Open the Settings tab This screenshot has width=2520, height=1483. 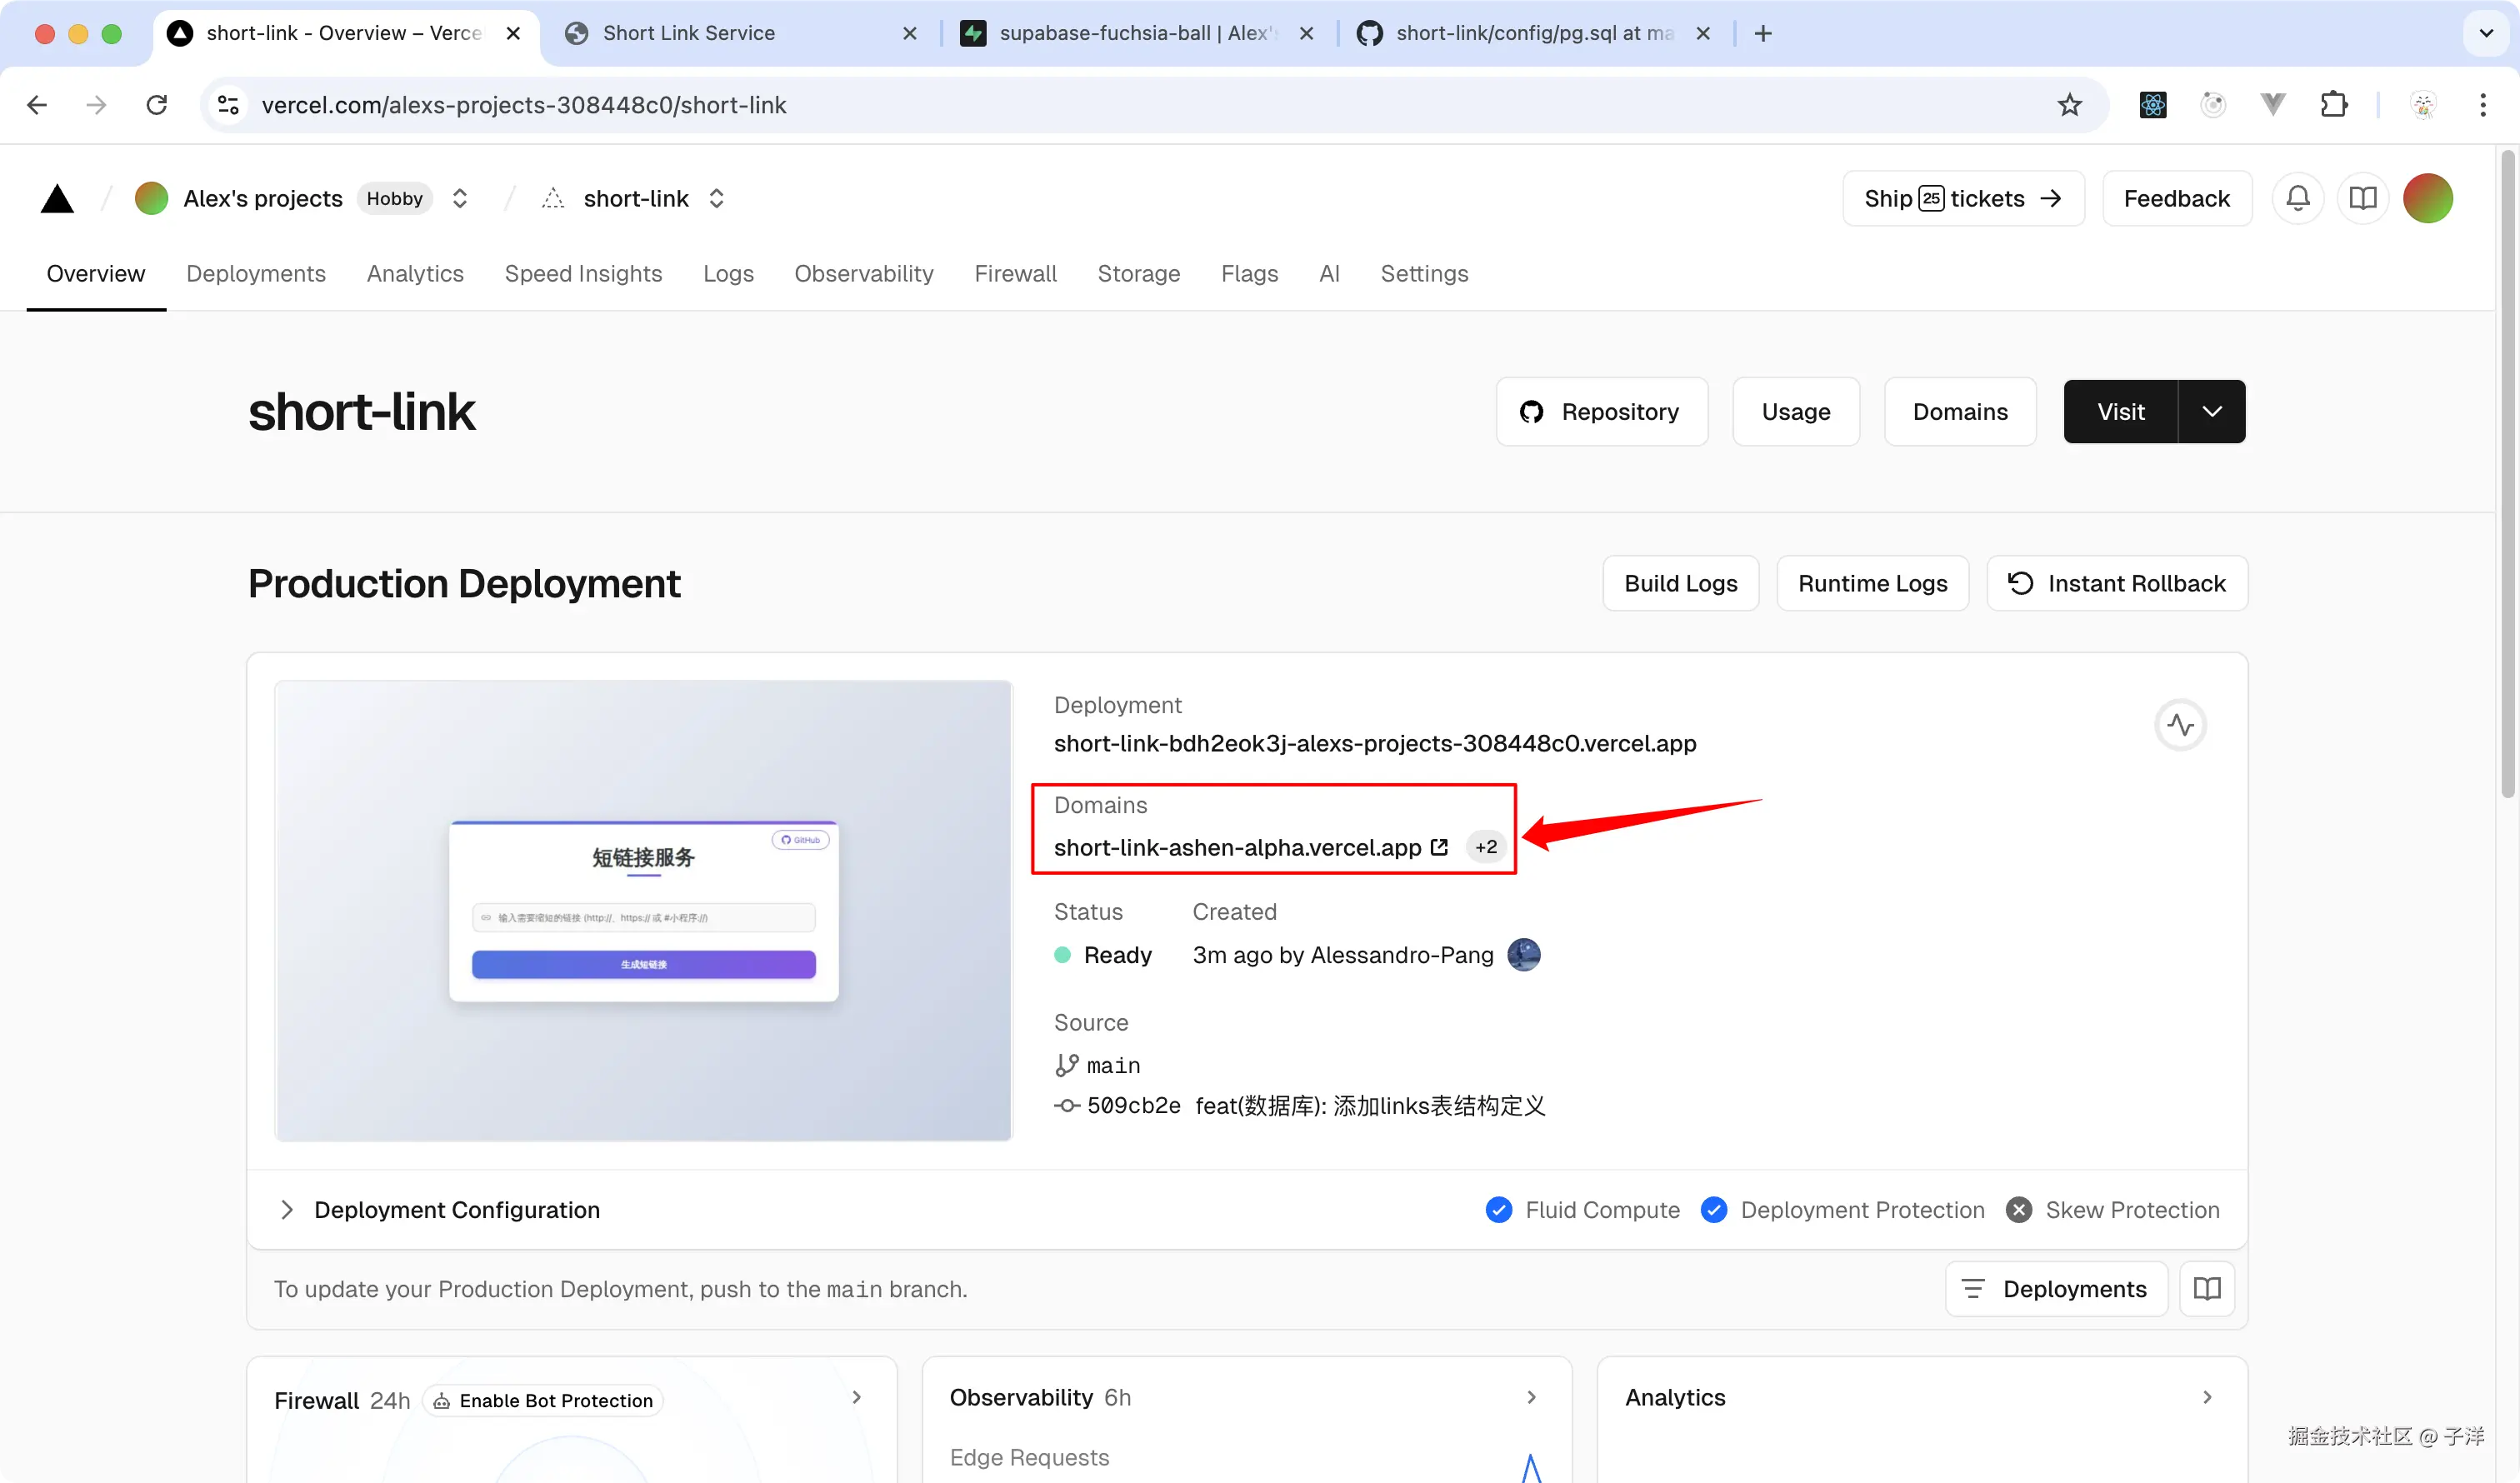pyautogui.click(x=1423, y=273)
